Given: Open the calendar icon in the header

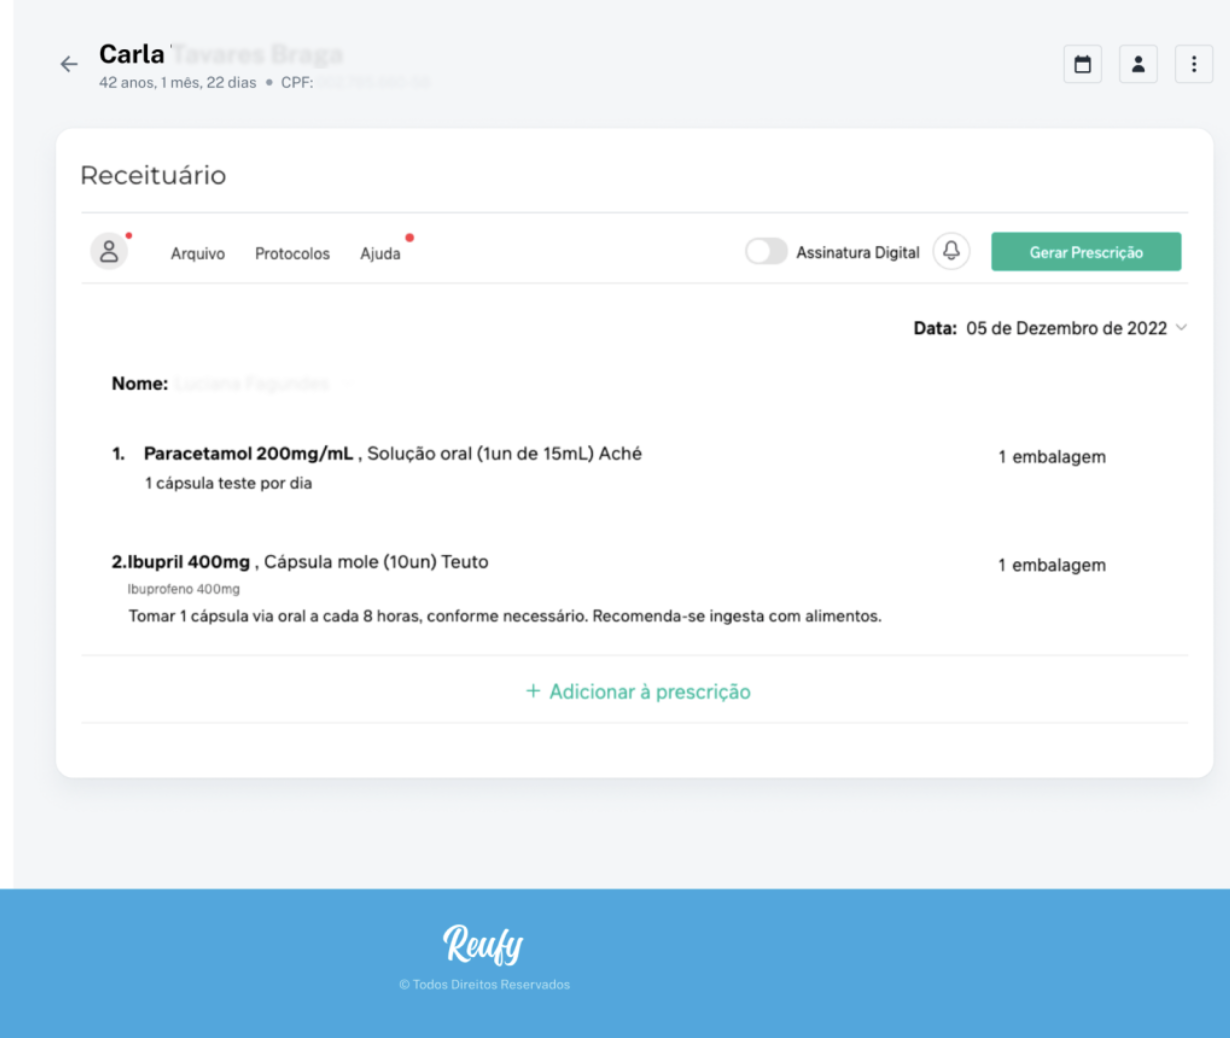Looking at the screenshot, I should click(1082, 65).
